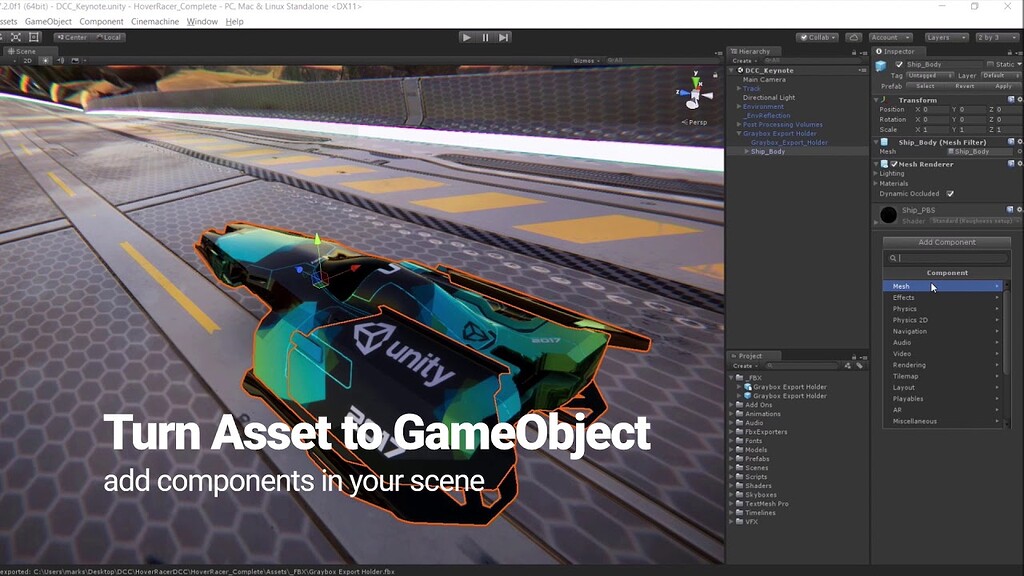The image size is (1024, 576).
Task: Click the Apply prefab button
Action: [1005, 86]
